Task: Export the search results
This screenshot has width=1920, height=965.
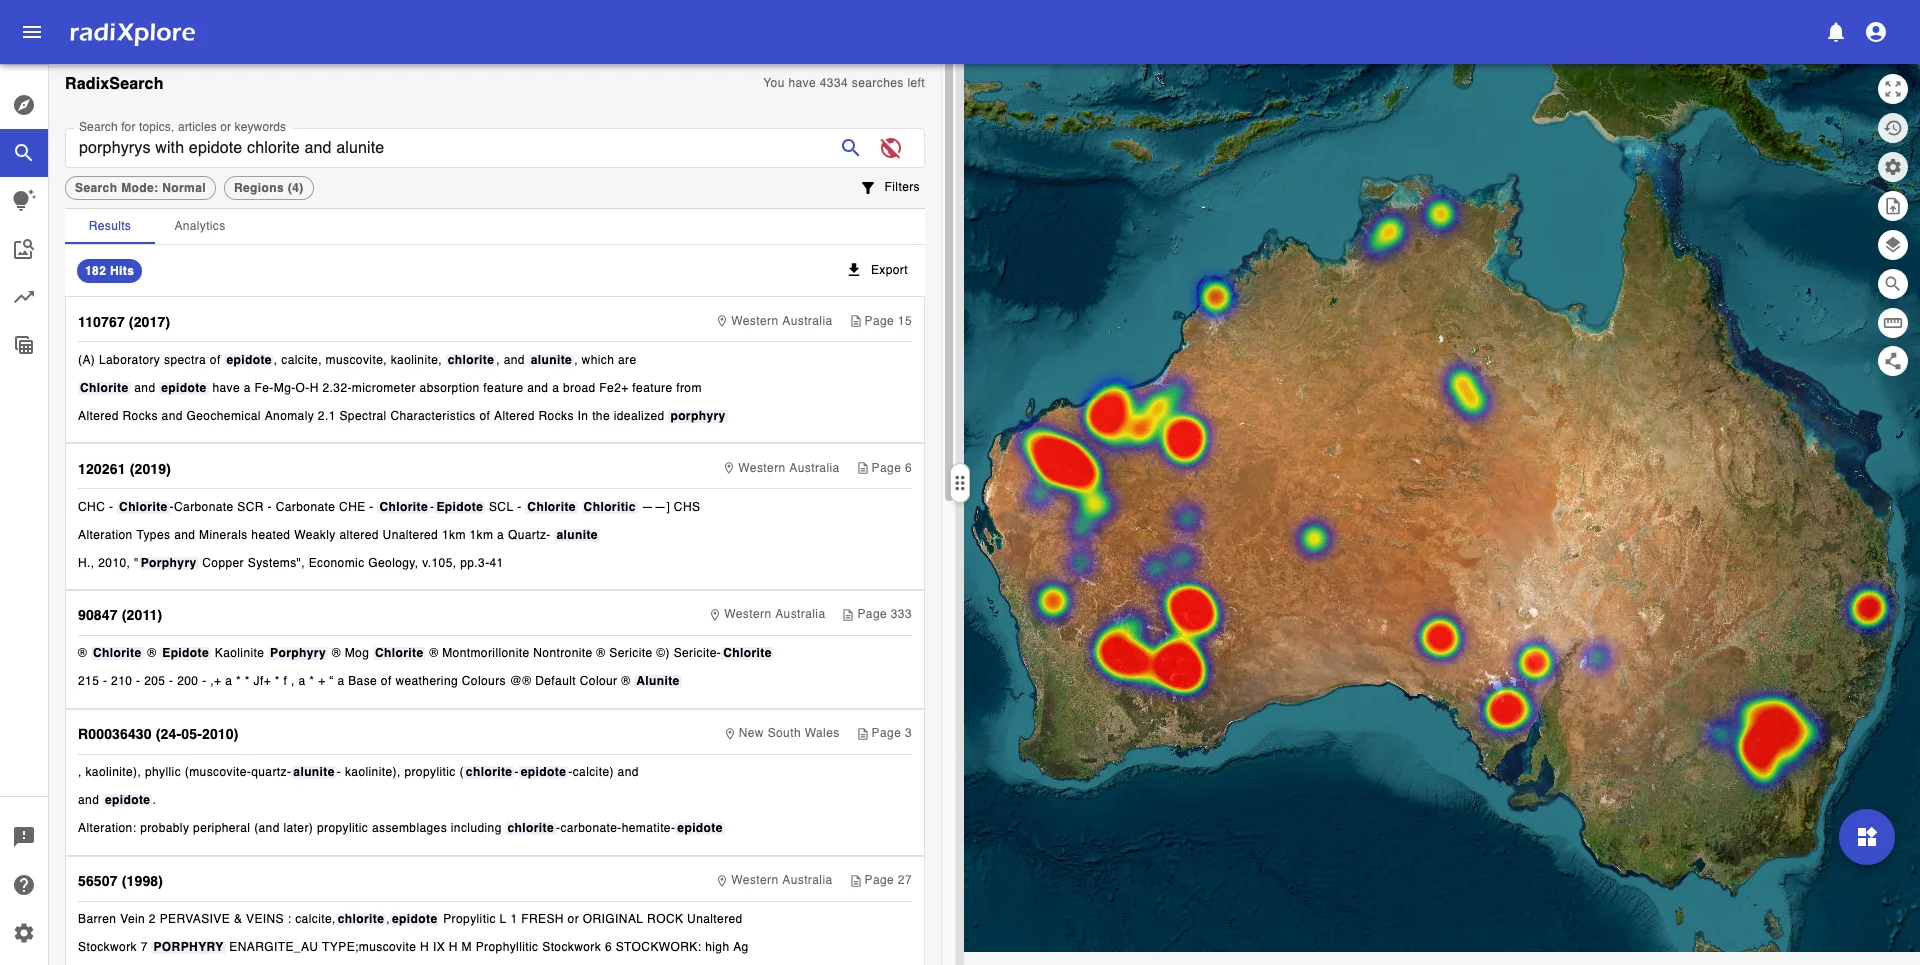Action: coord(877,270)
